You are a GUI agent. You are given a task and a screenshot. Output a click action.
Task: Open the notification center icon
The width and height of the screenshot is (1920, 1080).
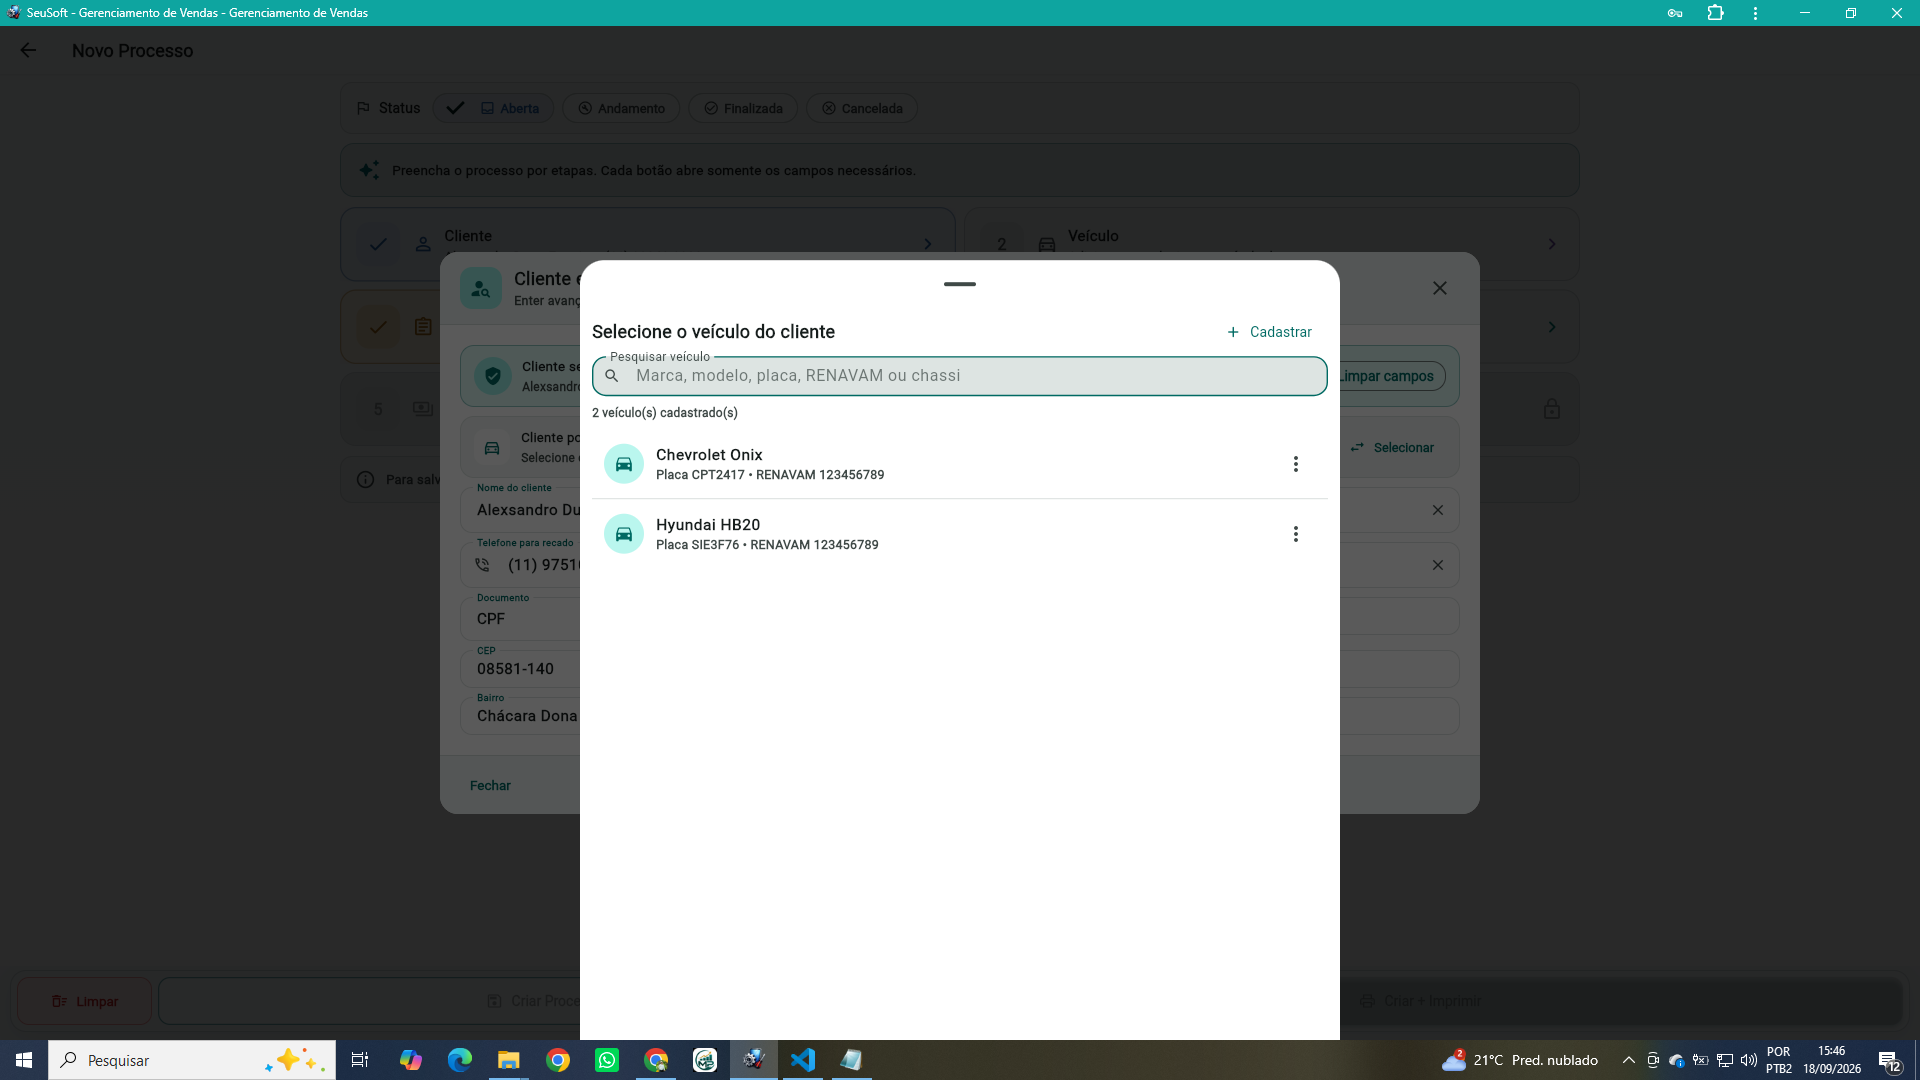(1890, 1061)
